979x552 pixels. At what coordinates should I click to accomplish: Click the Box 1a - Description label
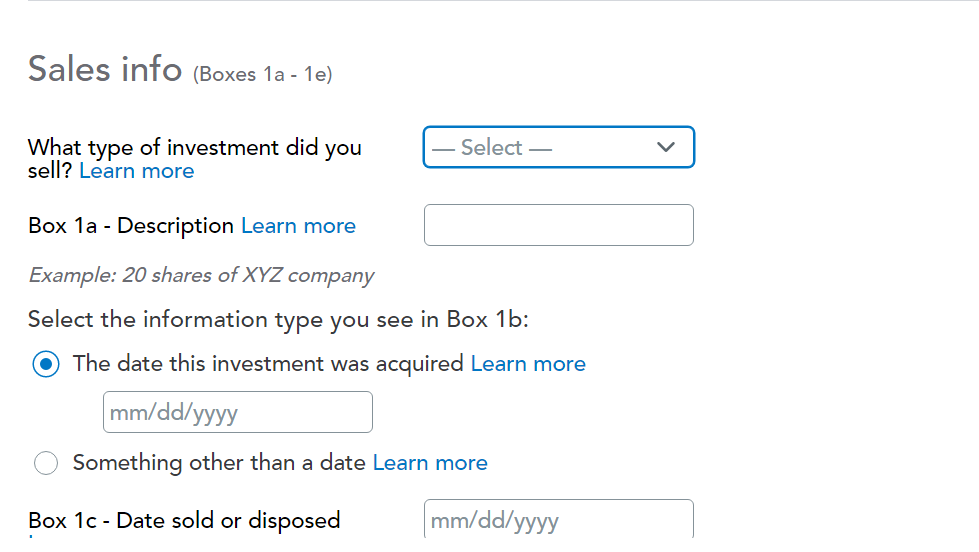tap(132, 226)
